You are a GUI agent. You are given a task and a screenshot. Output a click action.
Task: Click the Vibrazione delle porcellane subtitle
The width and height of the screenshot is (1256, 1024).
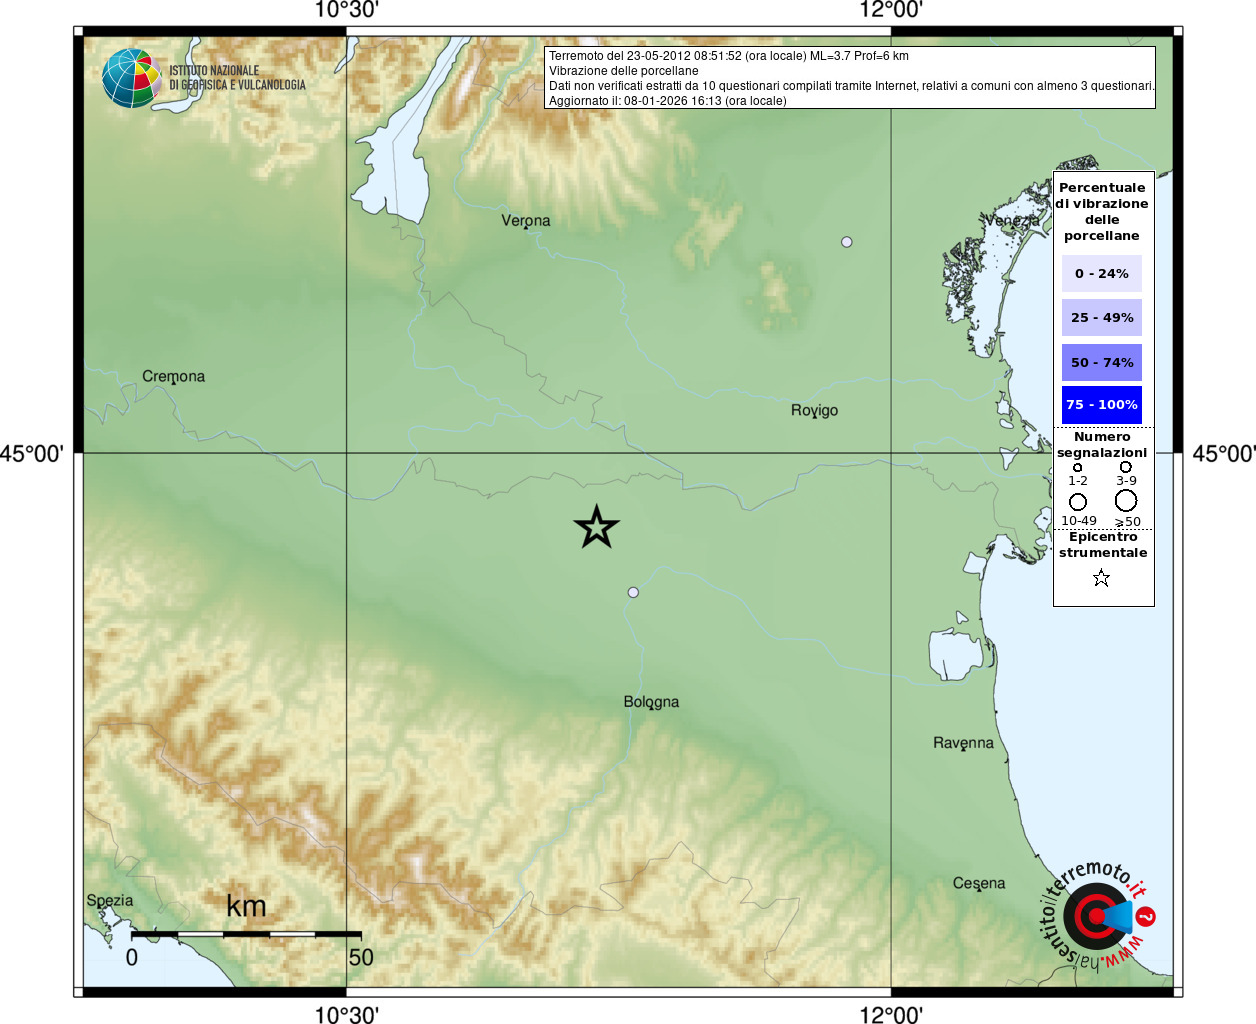[624, 71]
